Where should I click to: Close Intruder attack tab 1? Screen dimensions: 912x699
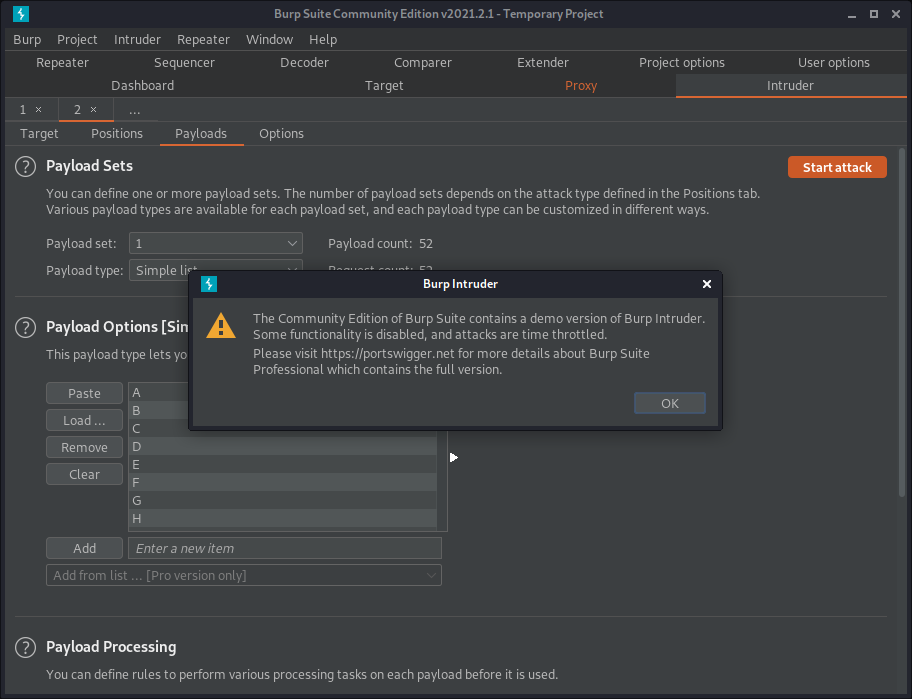click(x=38, y=109)
